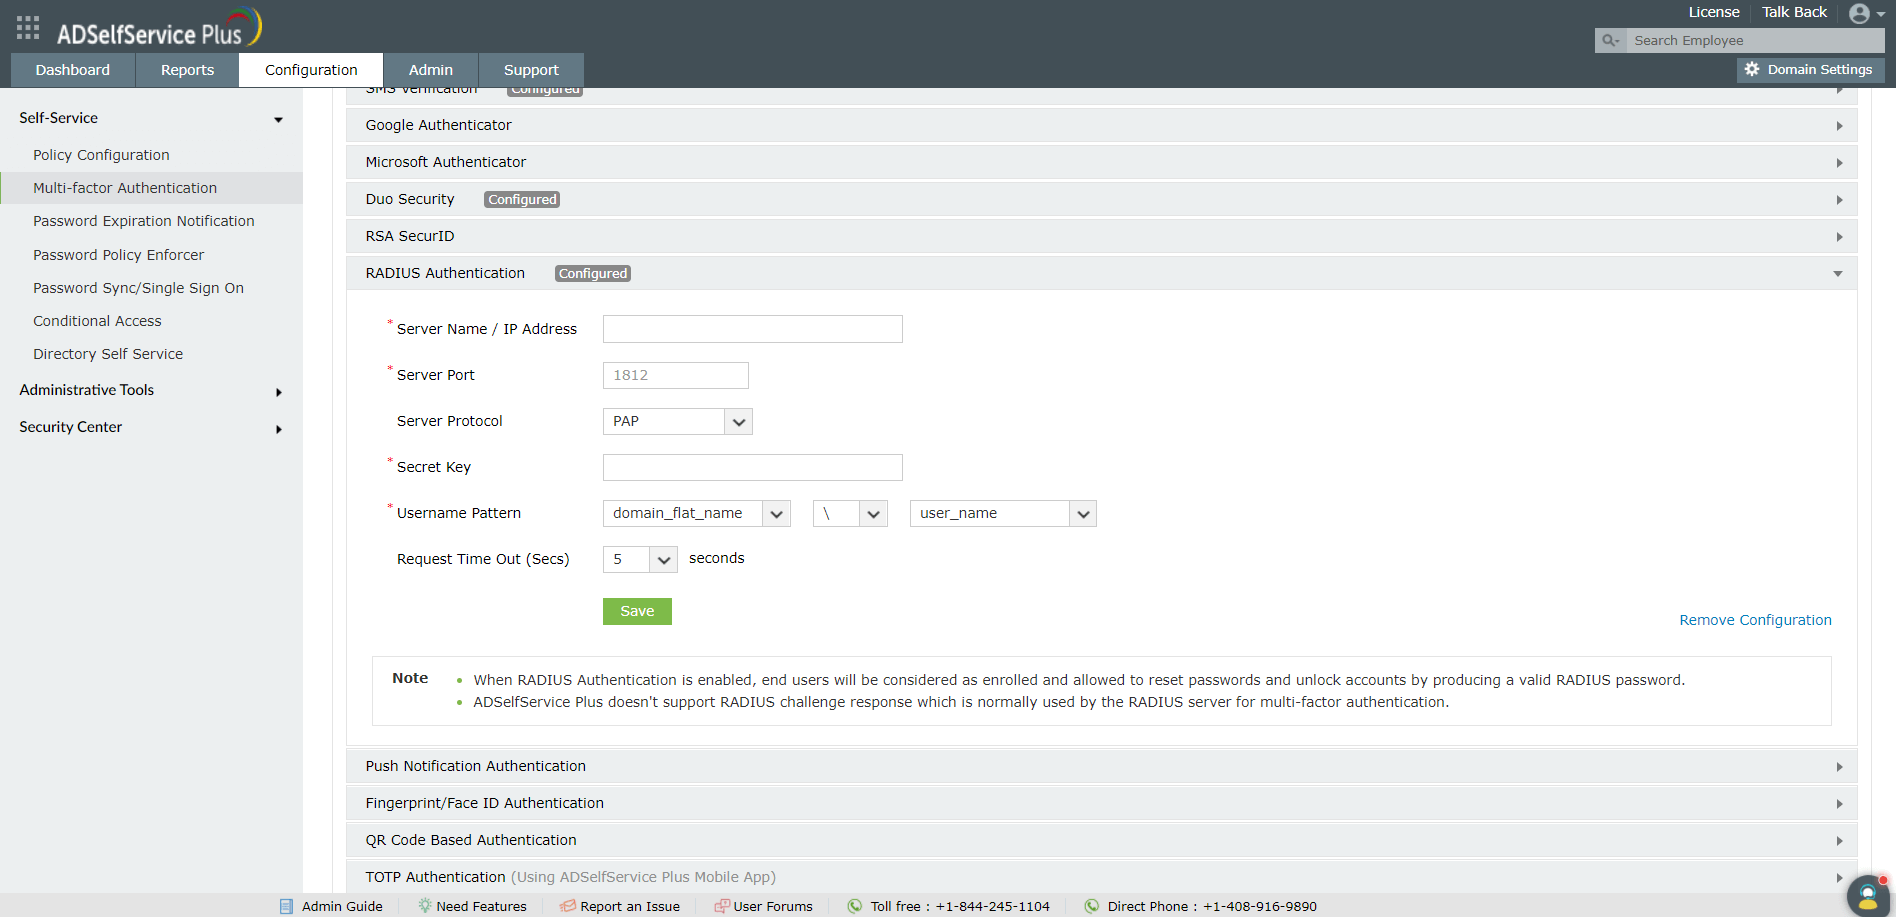Viewport: 1896px width, 917px height.
Task: Open the Admin Guide document icon
Action: tap(287, 906)
